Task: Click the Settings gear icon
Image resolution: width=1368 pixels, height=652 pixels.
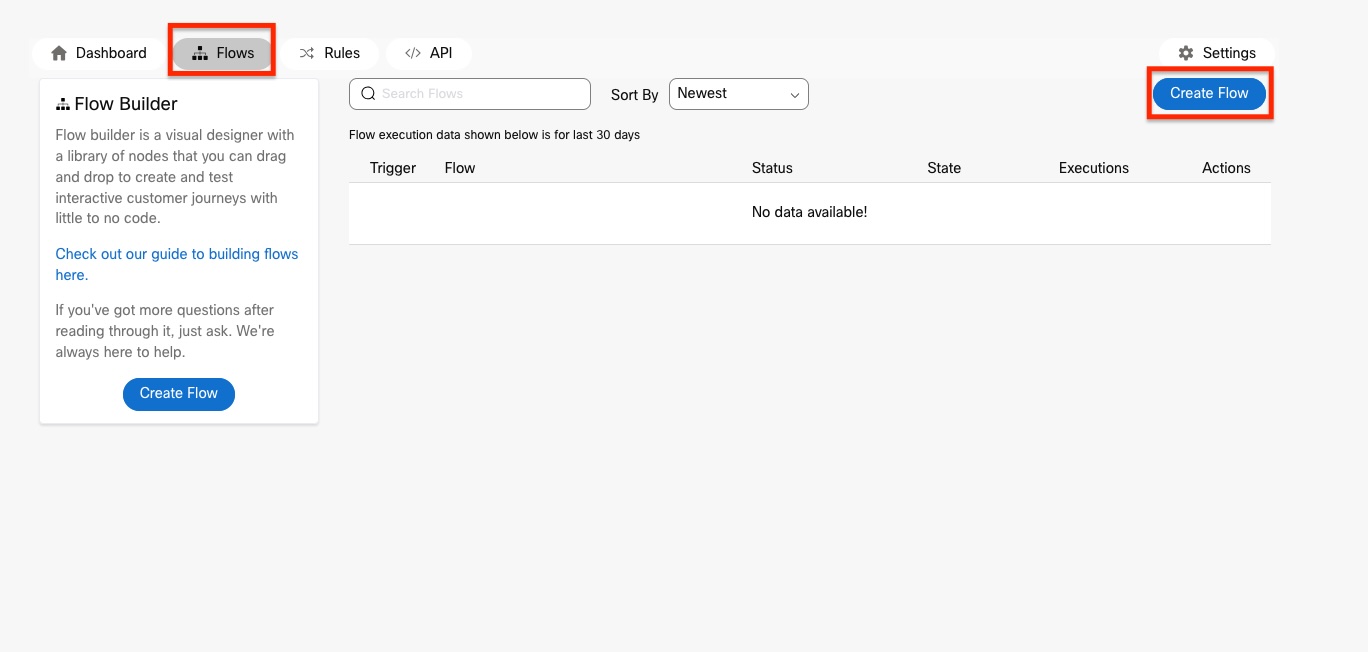Action: coord(1186,53)
